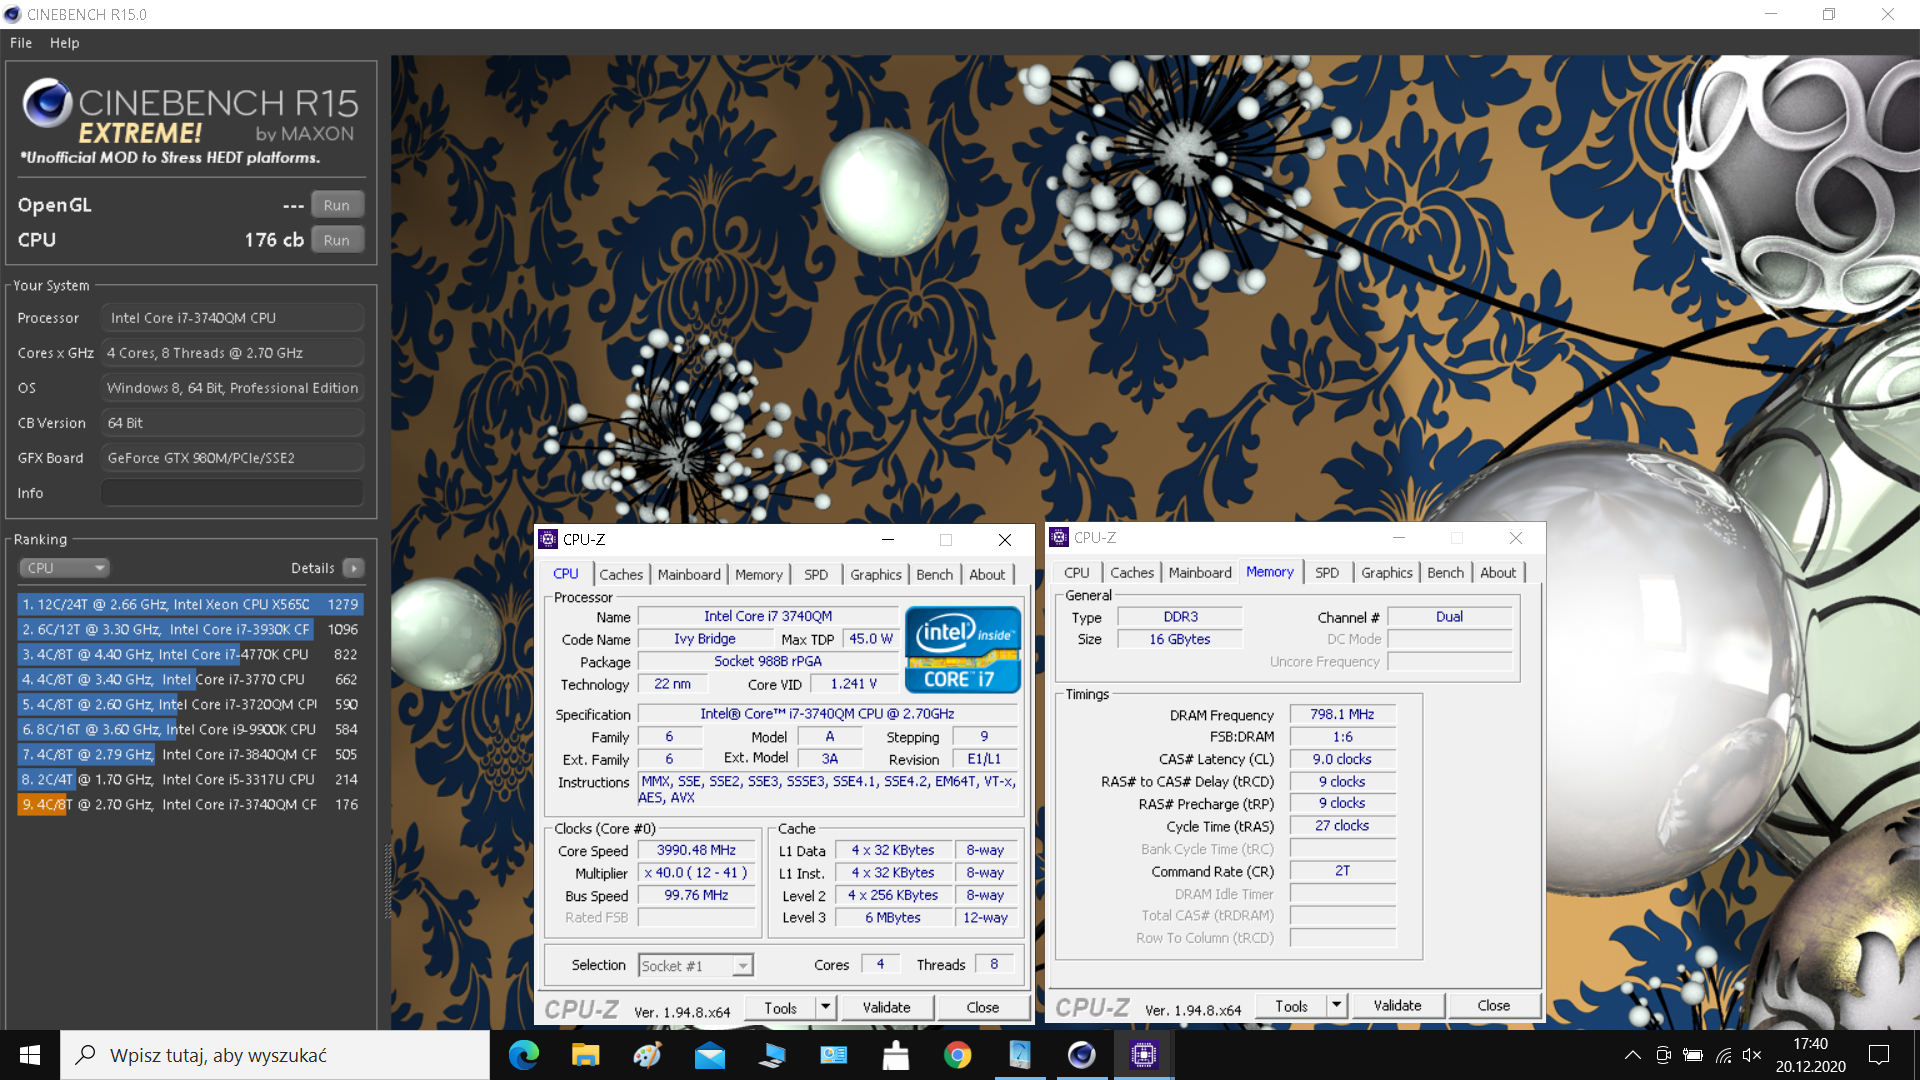Click Tools button in left CPU-Z window
Screen dimensions: 1920x1080
tap(780, 1008)
